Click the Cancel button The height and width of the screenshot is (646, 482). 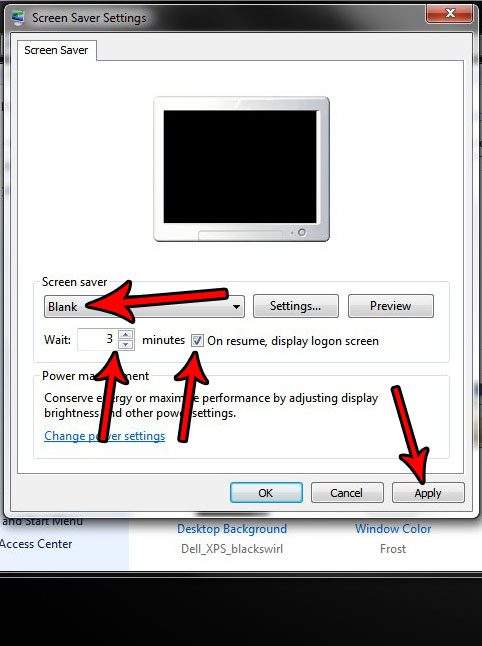pyautogui.click(x=347, y=493)
